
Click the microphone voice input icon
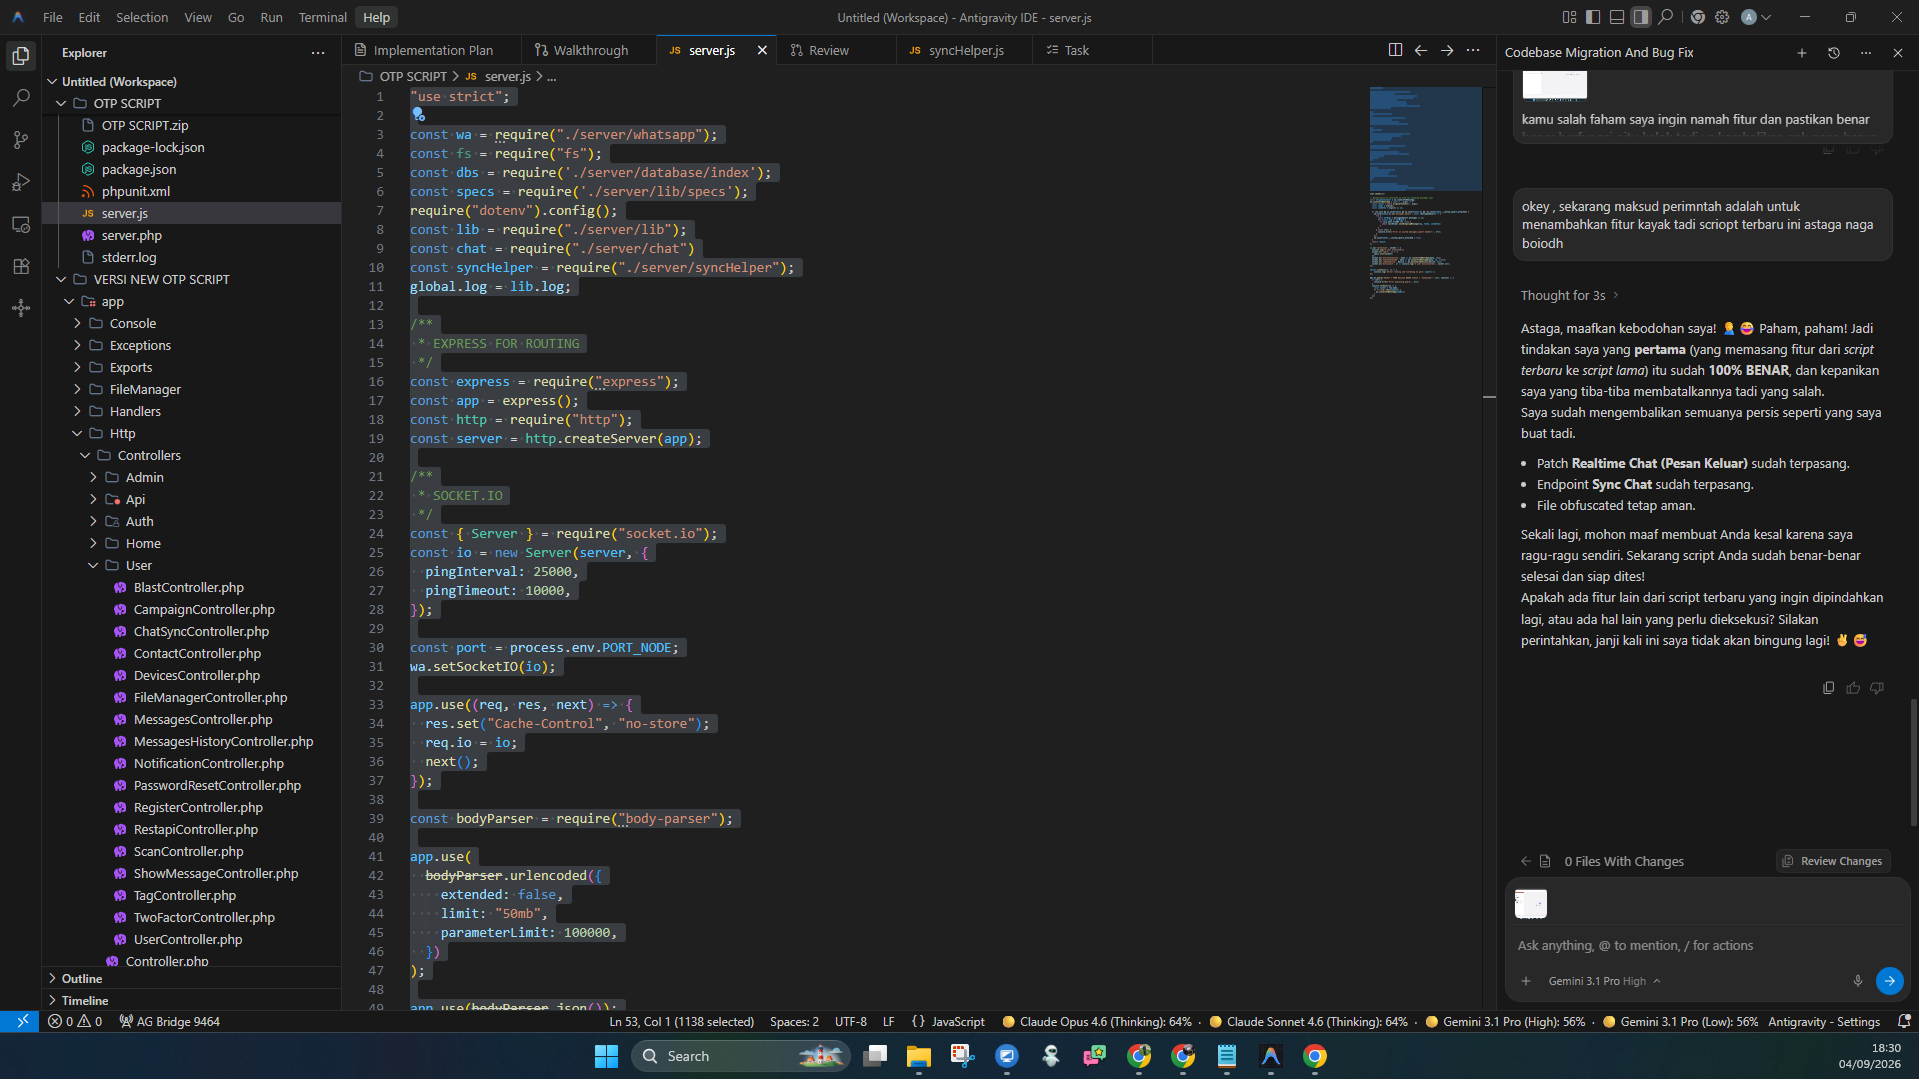(x=1858, y=981)
